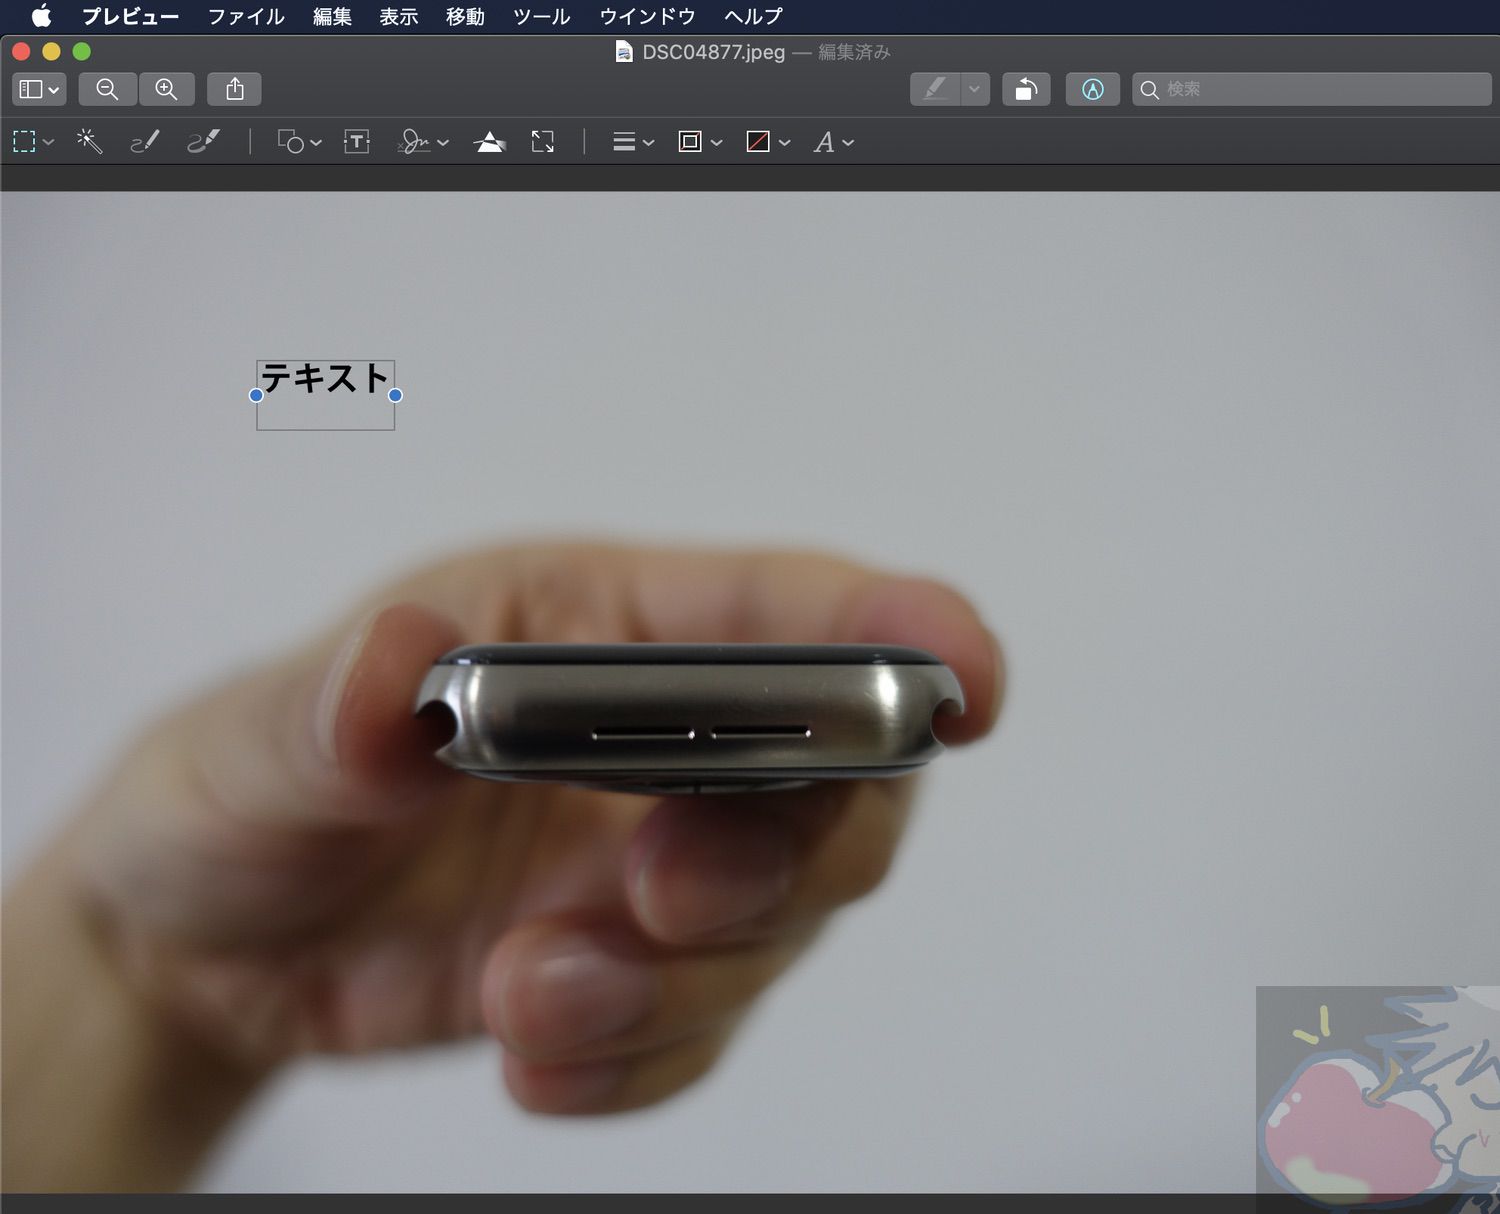The width and height of the screenshot is (1500, 1214).
Task: Open the ウインドウ menu
Action: pos(647,16)
